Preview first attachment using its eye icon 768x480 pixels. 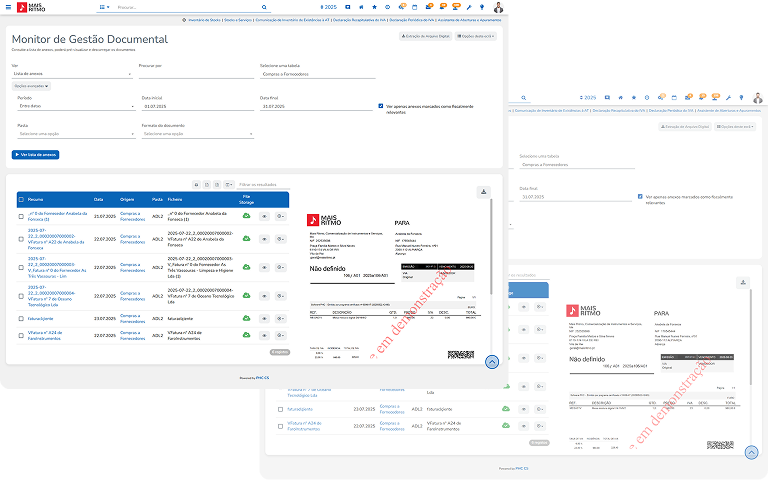[264, 215]
